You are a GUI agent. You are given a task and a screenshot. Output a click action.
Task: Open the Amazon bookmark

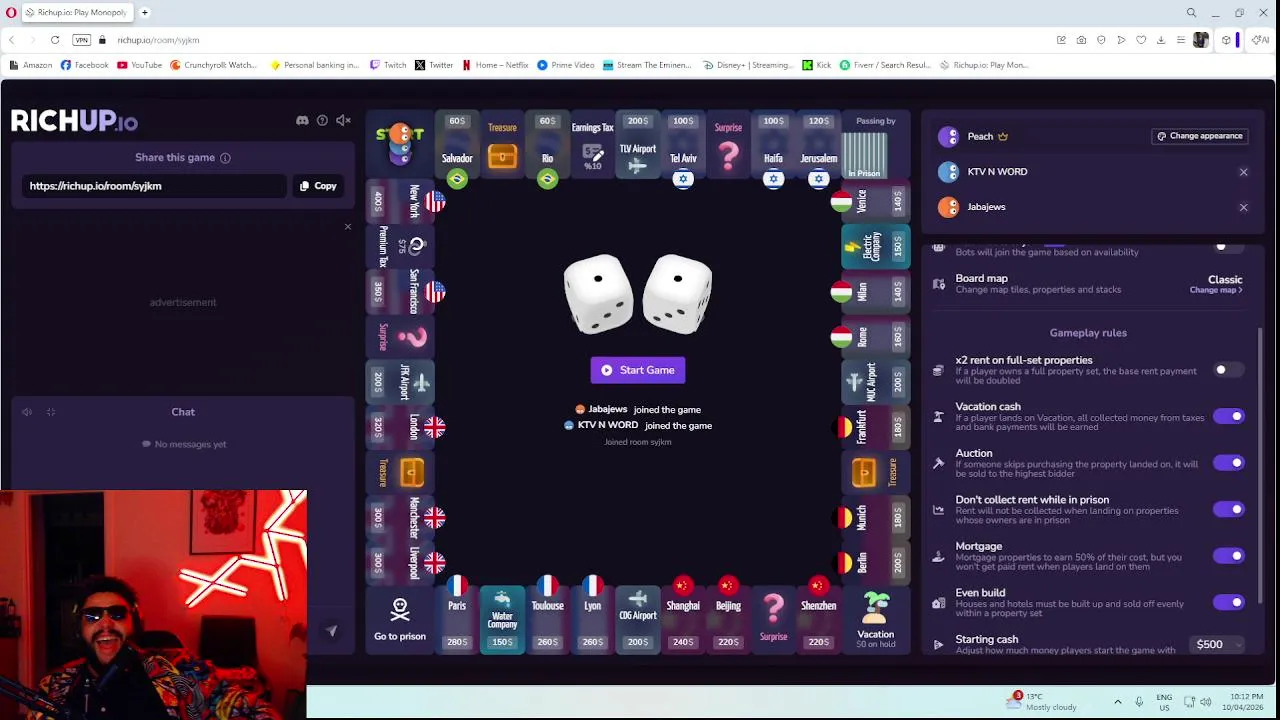(30, 65)
